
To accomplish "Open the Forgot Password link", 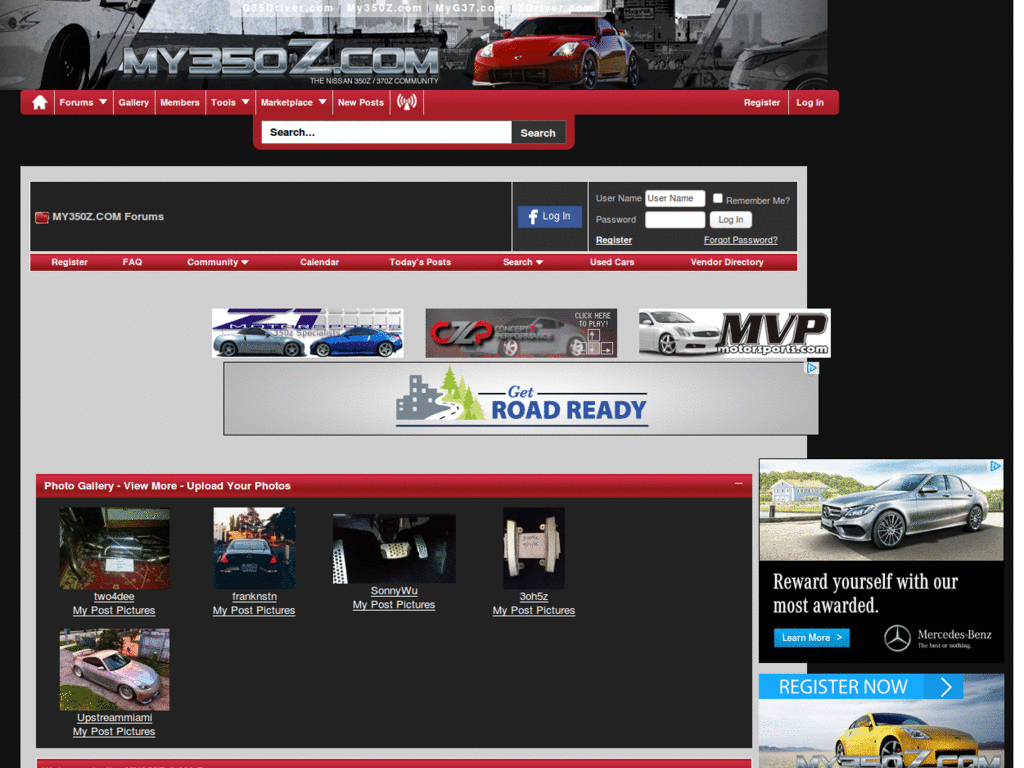I will 741,240.
